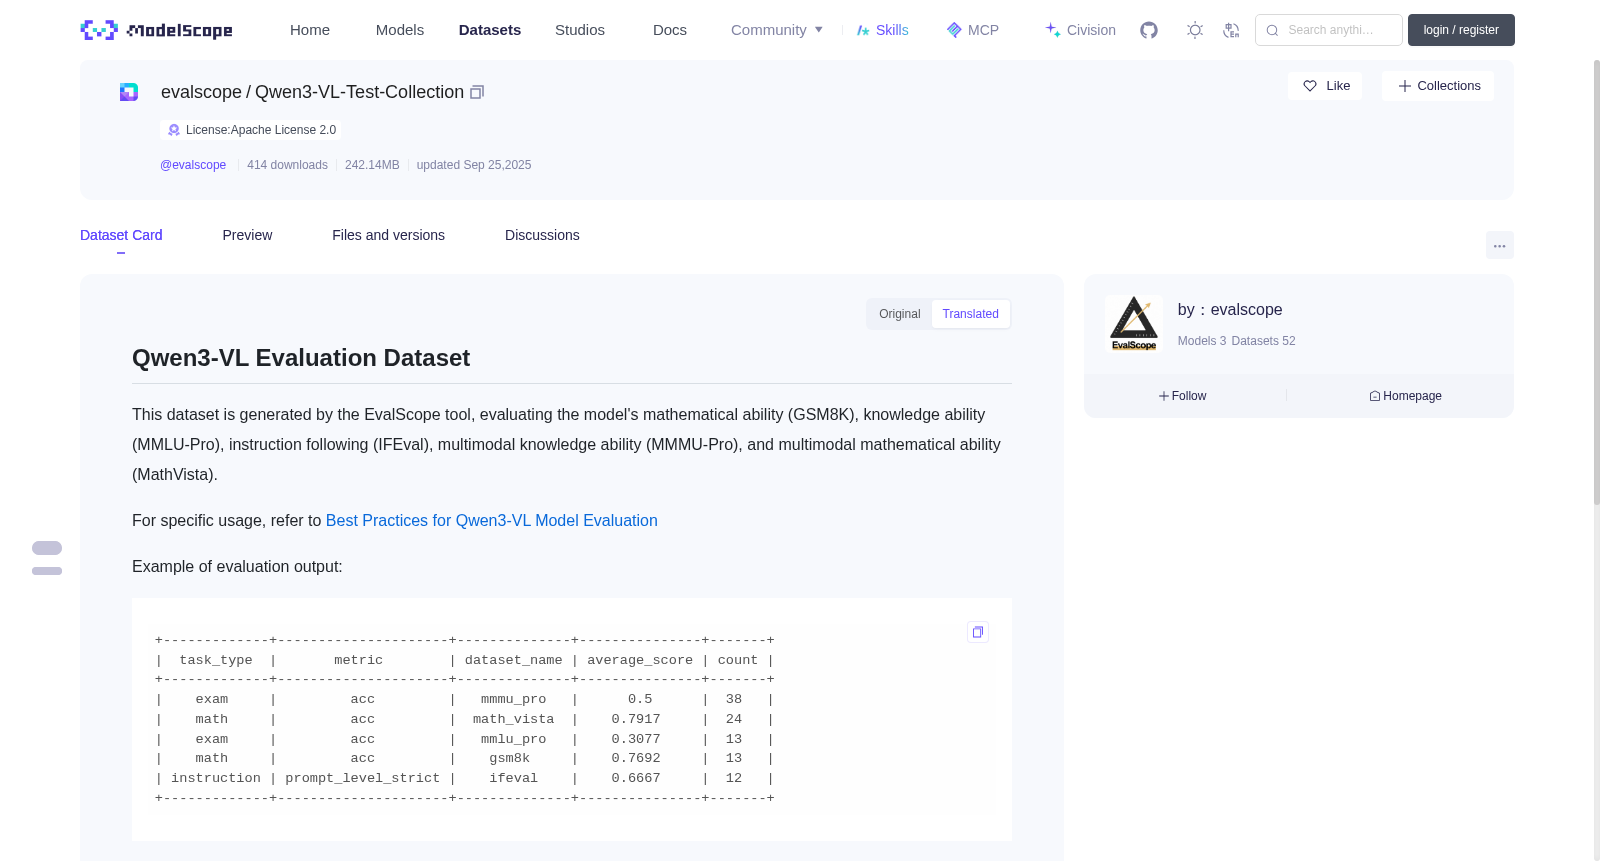Open Models in top navigation
1600x861 pixels.
click(x=400, y=30)
